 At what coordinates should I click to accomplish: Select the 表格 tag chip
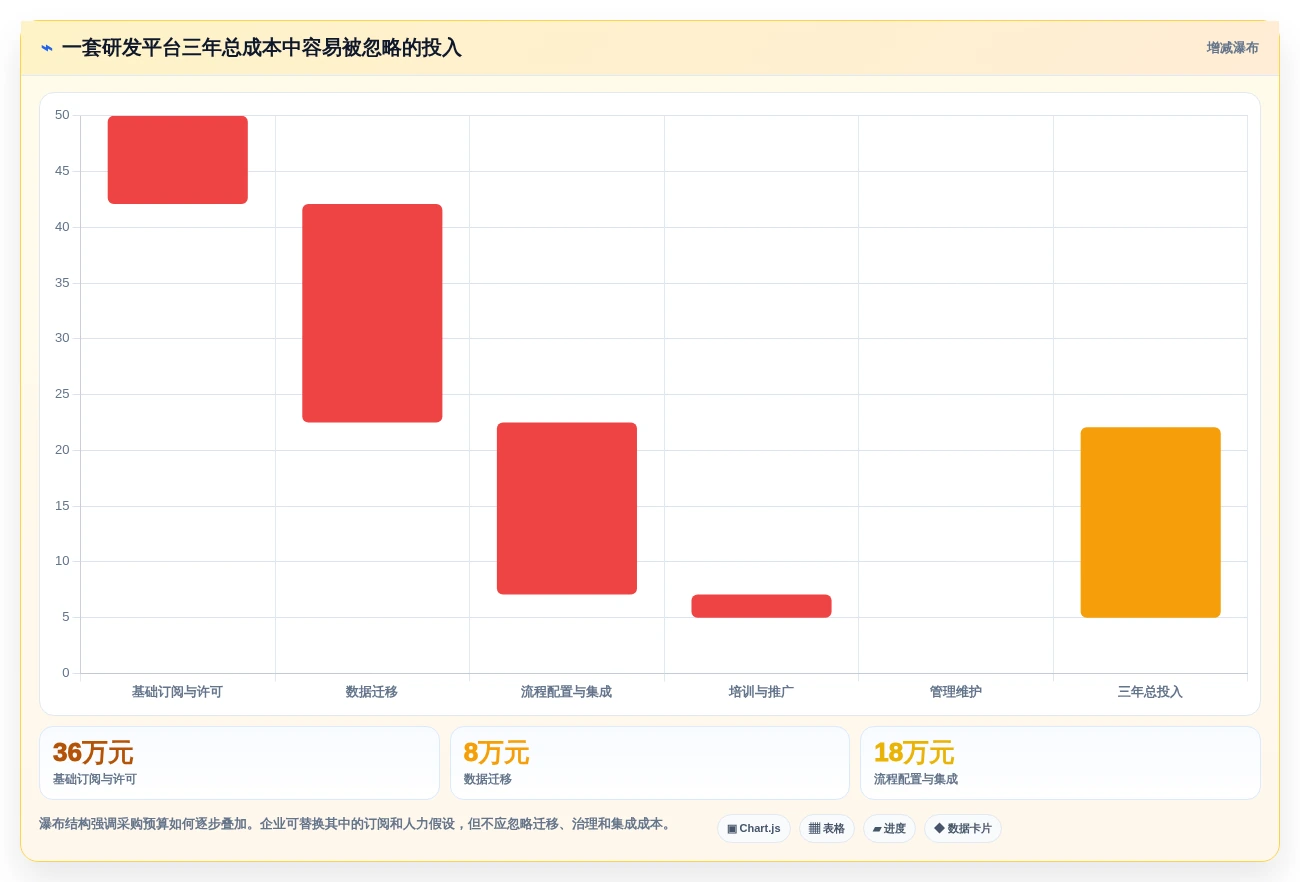click(x=826, y=828)
